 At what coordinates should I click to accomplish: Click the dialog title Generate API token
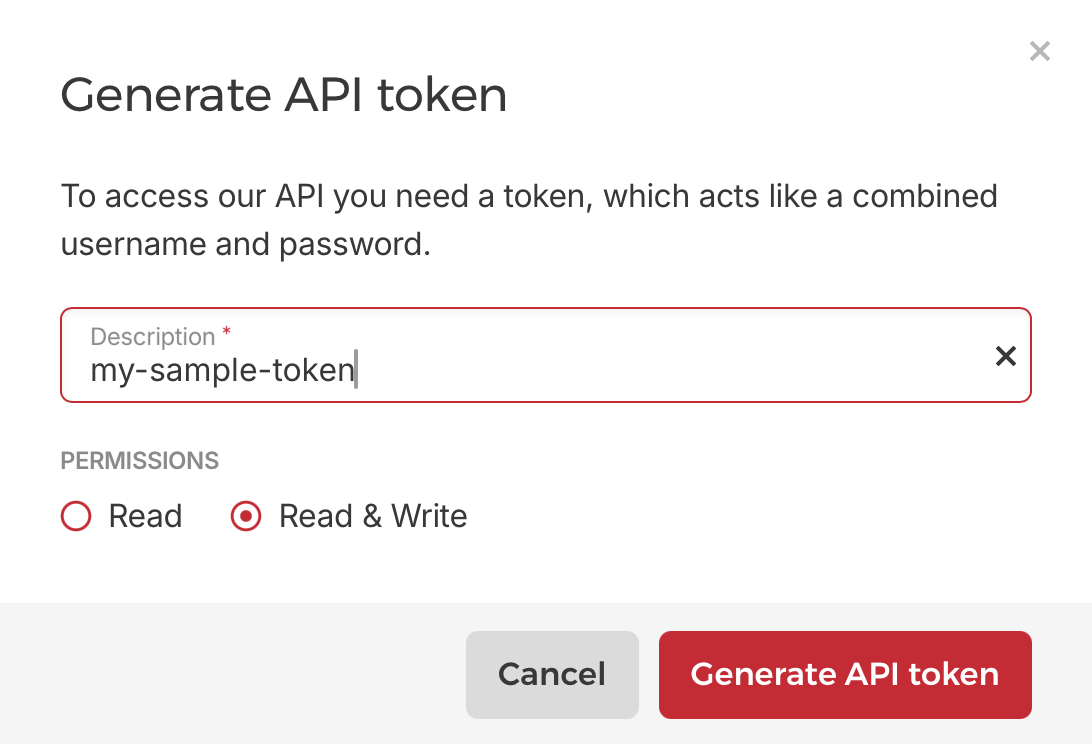pos(284,95)
